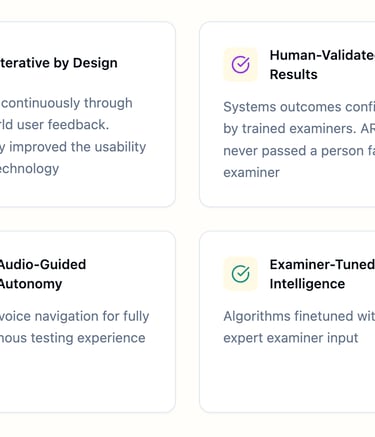
Task: Click the purple checkmark icon beside Human-Validated Results
Action: 241,65
